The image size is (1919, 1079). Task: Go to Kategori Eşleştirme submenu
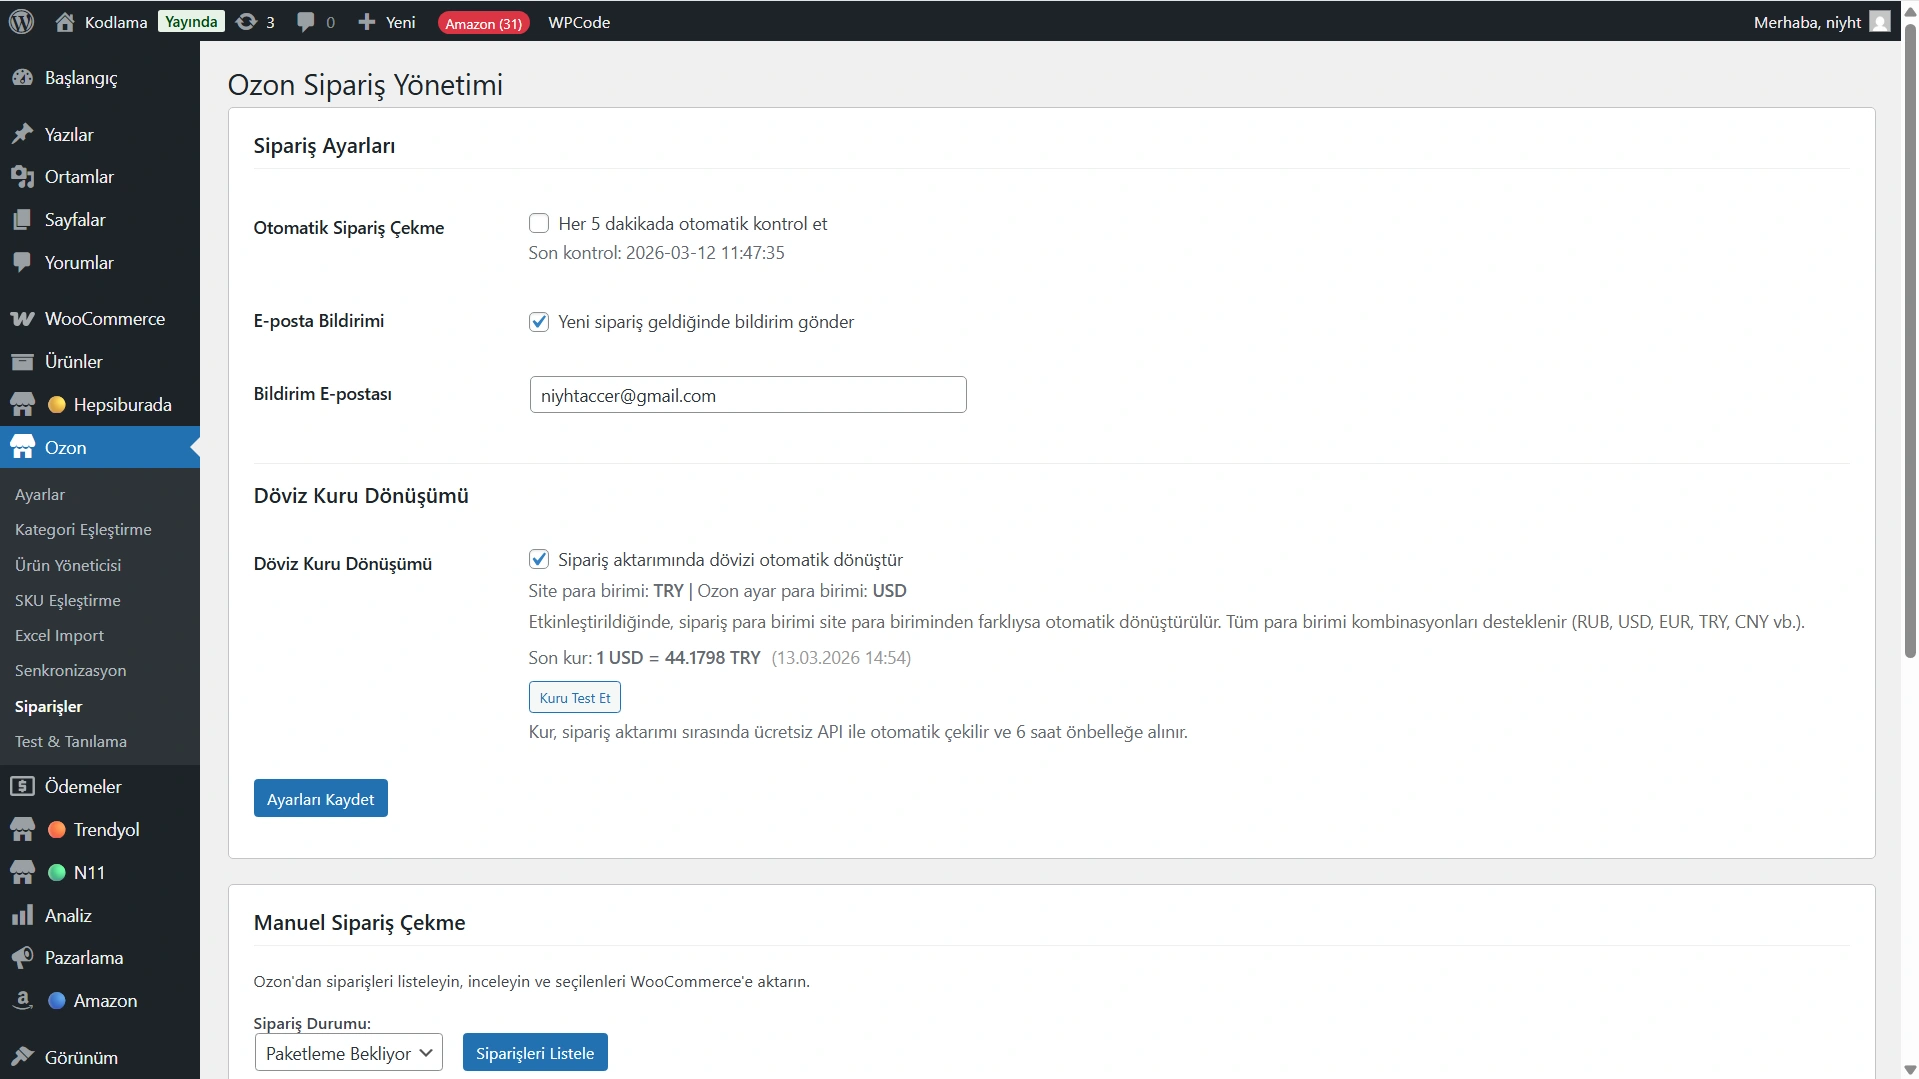[83, 530]
